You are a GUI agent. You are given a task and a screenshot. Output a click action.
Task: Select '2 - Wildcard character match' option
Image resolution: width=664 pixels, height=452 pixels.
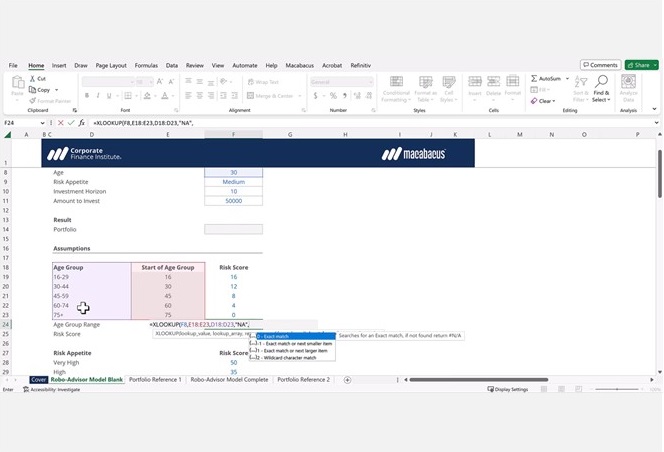coord(292,358)
